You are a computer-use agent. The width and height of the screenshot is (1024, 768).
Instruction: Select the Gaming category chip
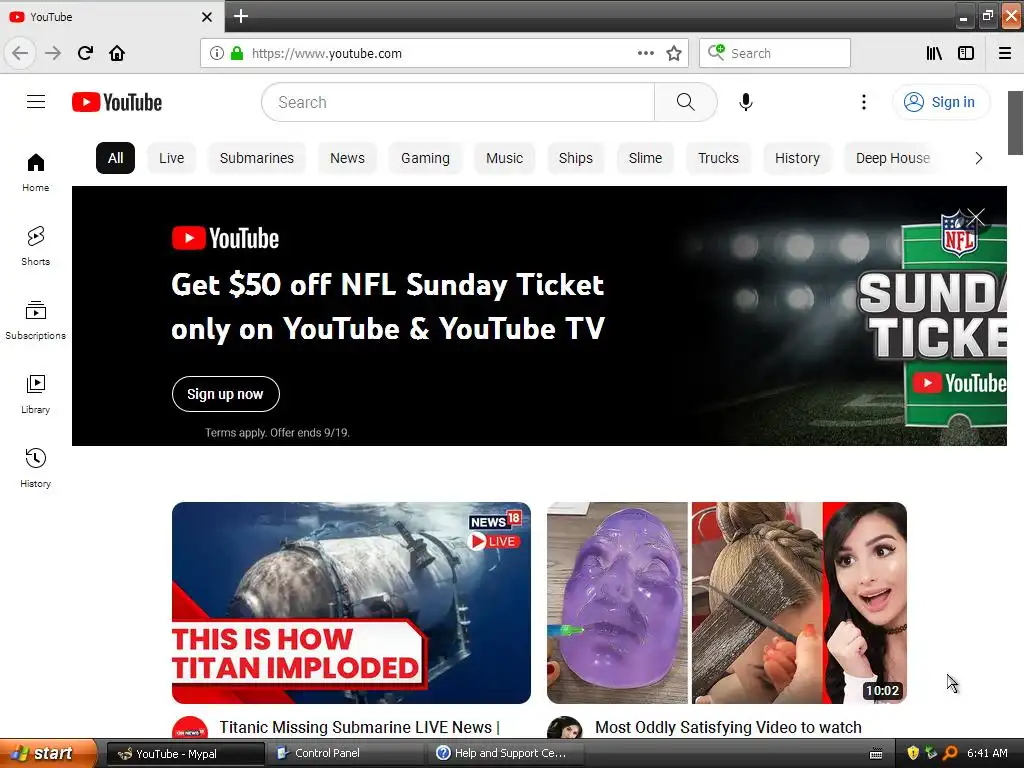pos(425,158)
